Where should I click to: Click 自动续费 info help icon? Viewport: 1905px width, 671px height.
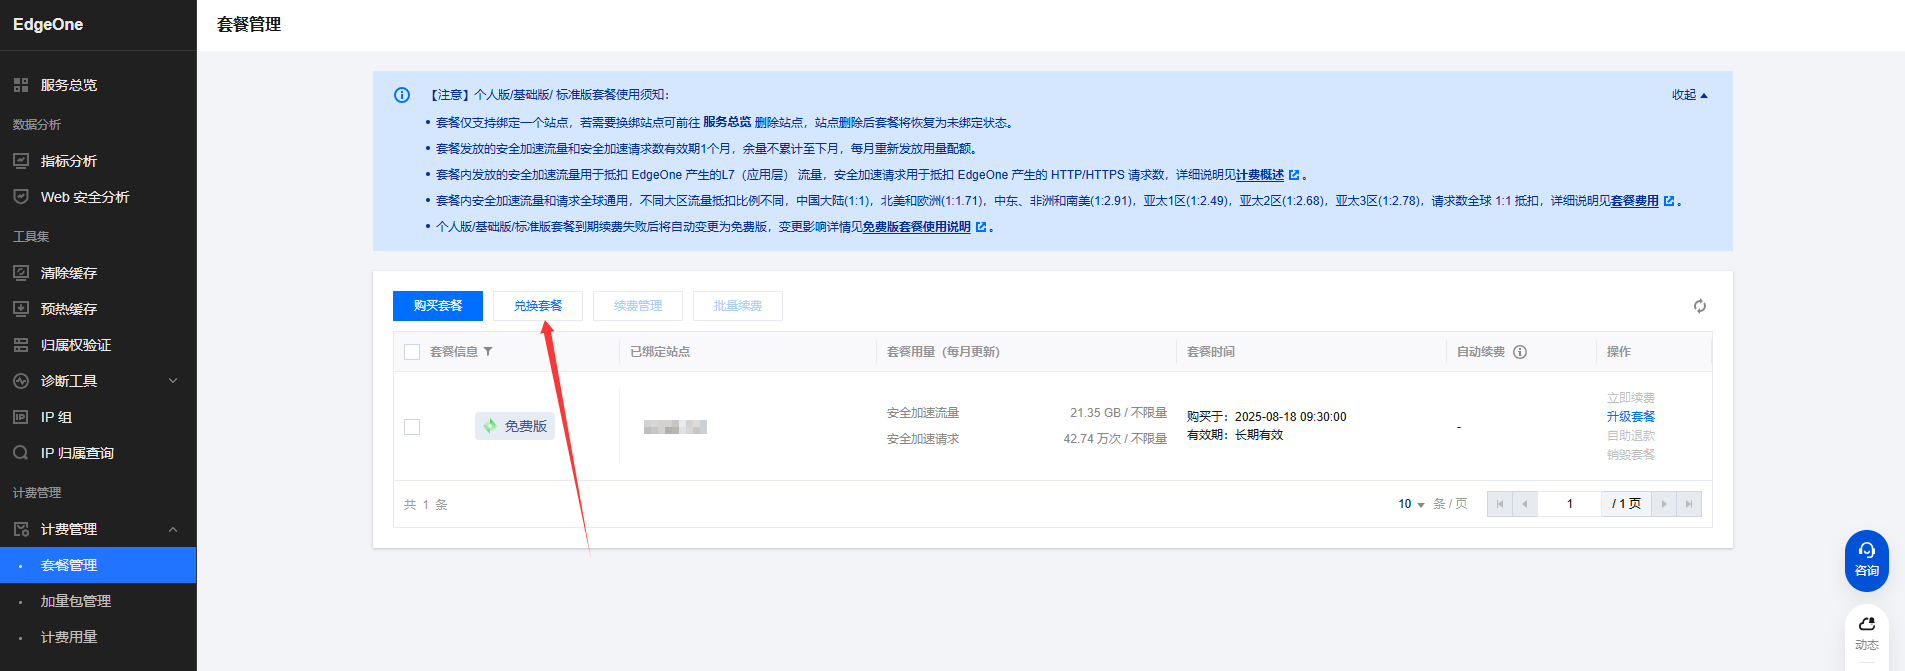(x=1520, y=352)
